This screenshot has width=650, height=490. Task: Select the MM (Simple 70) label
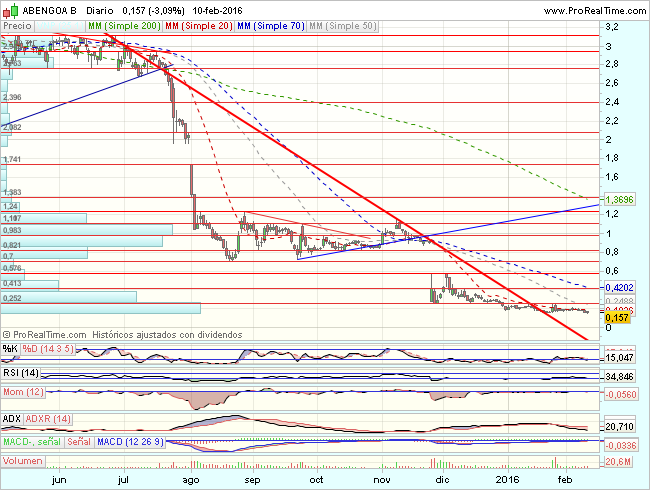271,26
